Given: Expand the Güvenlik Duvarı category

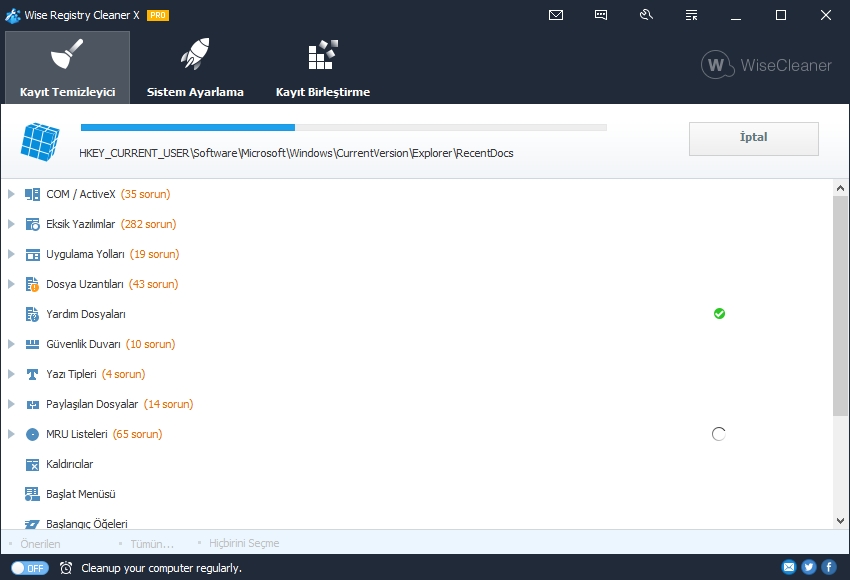Looking at the screenshot, I should point(11,344).
